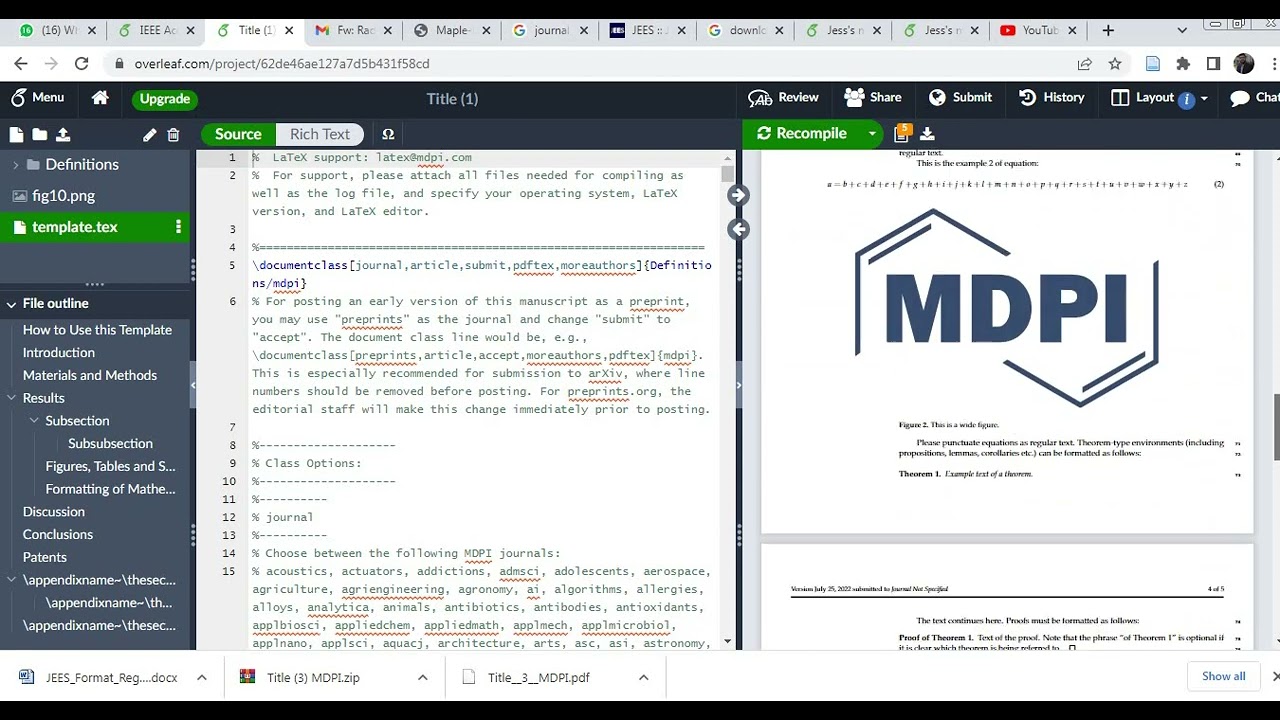This screenshot has height=720, width=1280.
Task: Open Title__3__MDPI.pdf downloaded file
Action: (x=538, y=677)
